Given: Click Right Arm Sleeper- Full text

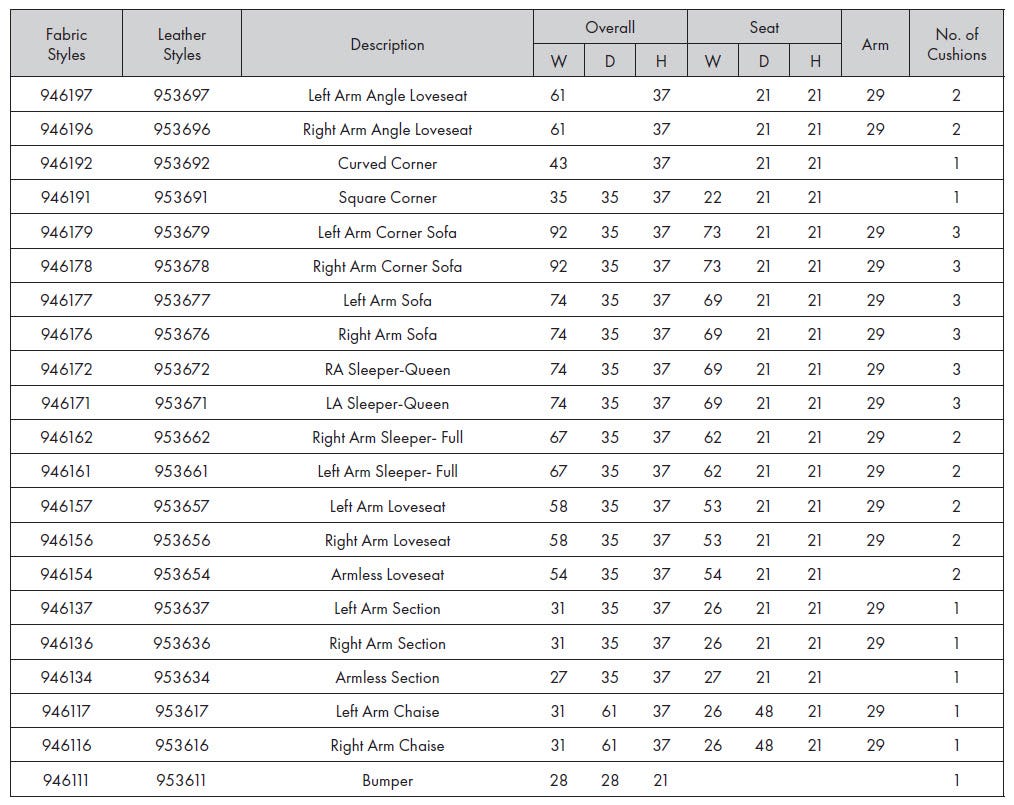Looking at the screenshot, I should coord(387,438).
